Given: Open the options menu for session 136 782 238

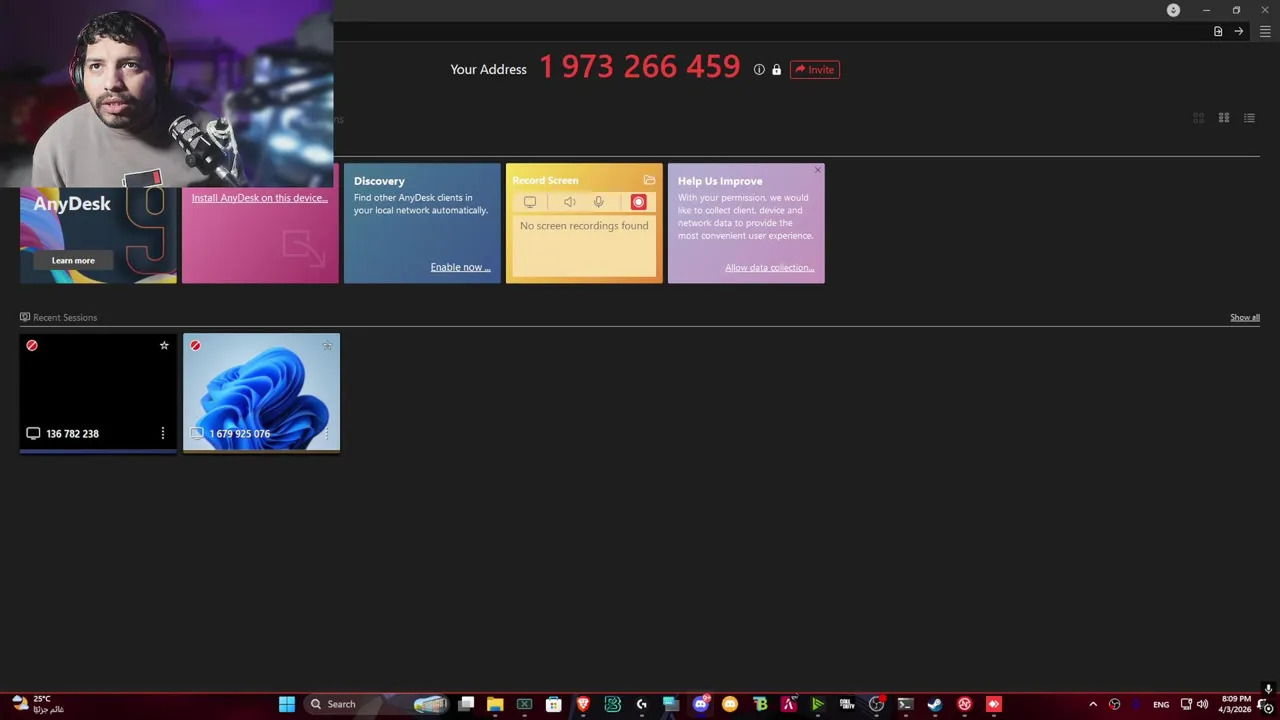Looking at the screenshot, I should coord(162,433).
